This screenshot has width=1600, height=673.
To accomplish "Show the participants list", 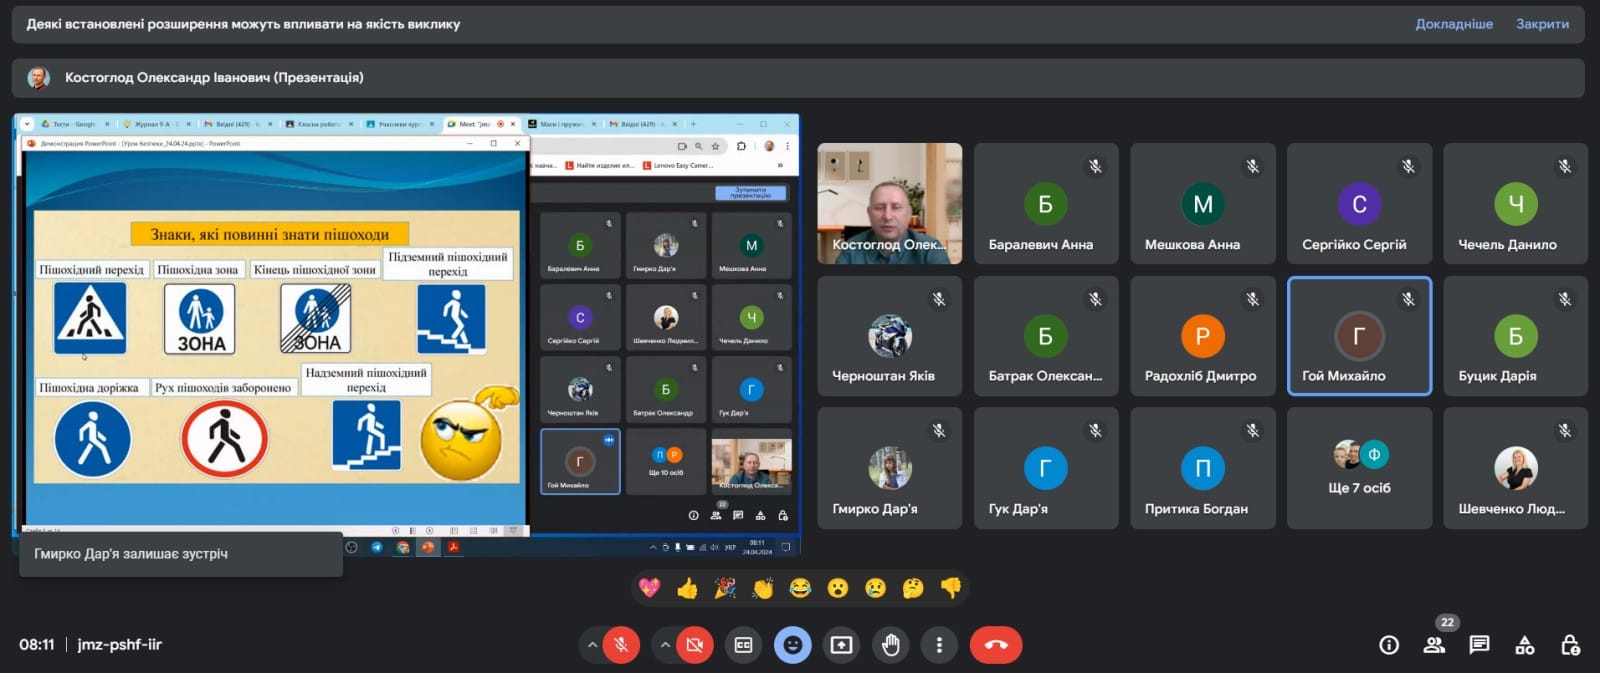I will point(1434,645).
